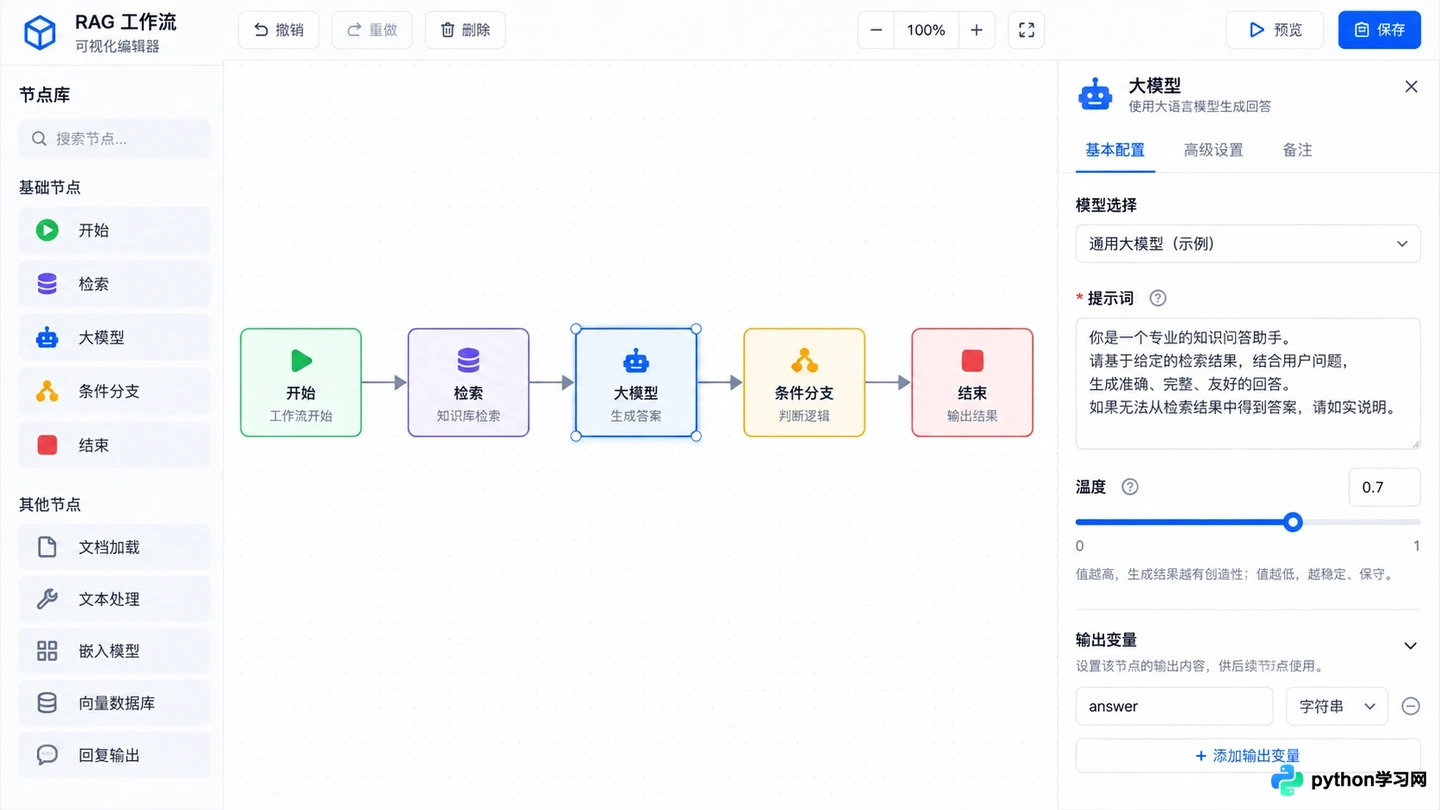Click the help icon next to 温度
Viewport: 1440px width, 810px height.
coord(1130,487)
